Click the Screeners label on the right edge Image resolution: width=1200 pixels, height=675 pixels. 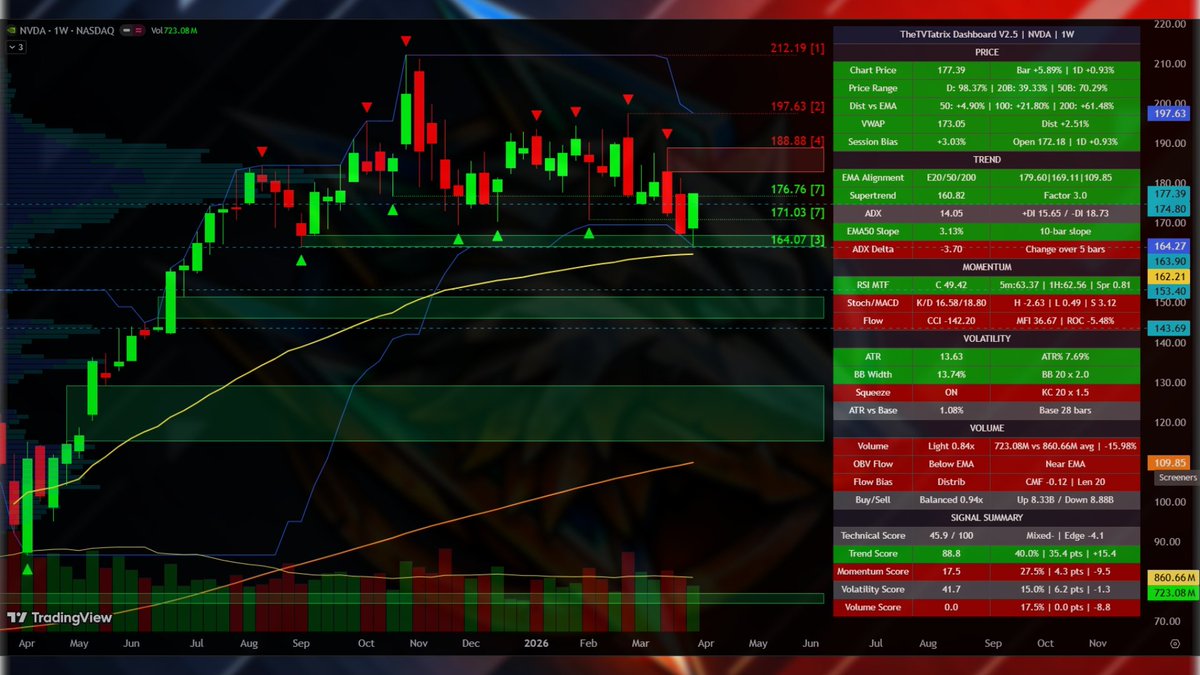[1177, 478]
